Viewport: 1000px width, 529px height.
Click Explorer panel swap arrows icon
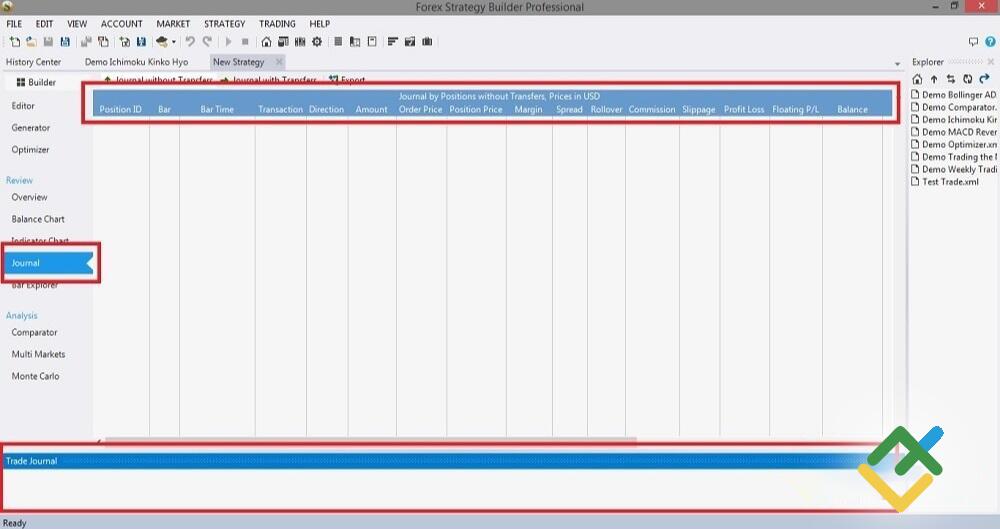(x=951, y=79)
